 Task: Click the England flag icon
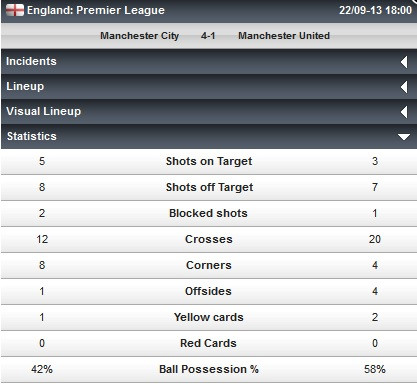click(x=15, y=10)
